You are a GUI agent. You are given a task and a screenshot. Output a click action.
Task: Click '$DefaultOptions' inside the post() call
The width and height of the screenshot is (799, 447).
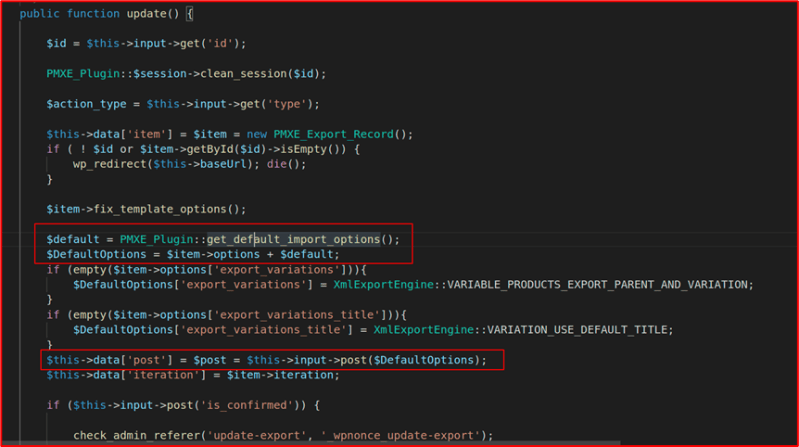(x=423, y=360)
